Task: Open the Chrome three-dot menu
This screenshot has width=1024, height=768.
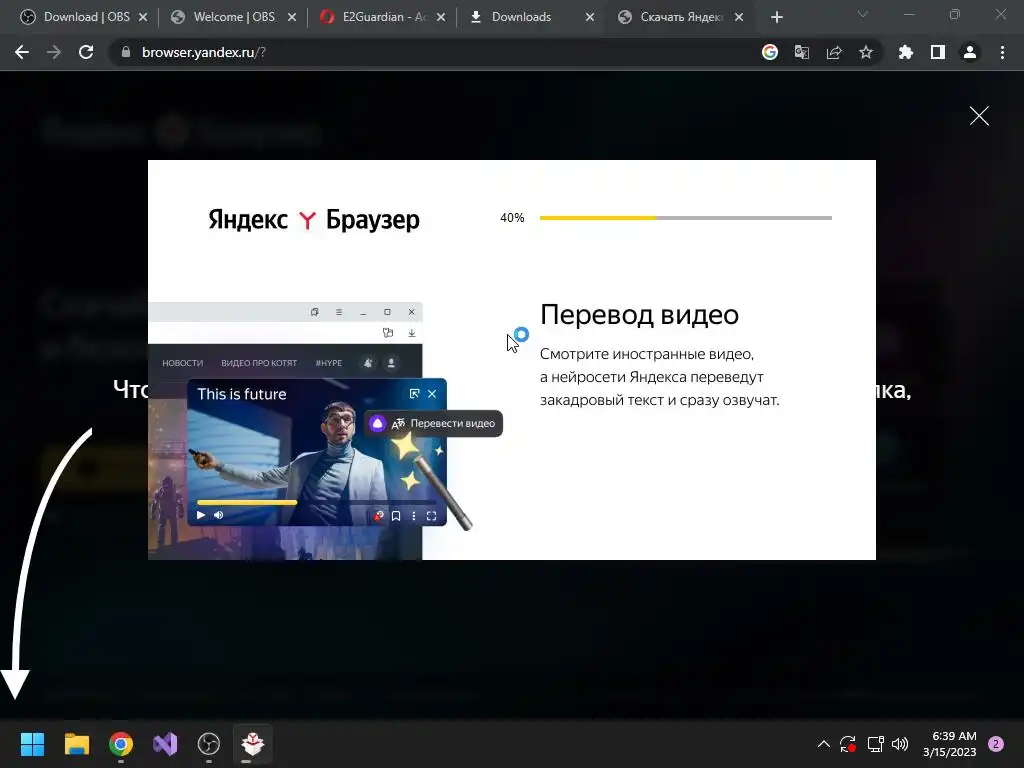Action: point(1002,52)
